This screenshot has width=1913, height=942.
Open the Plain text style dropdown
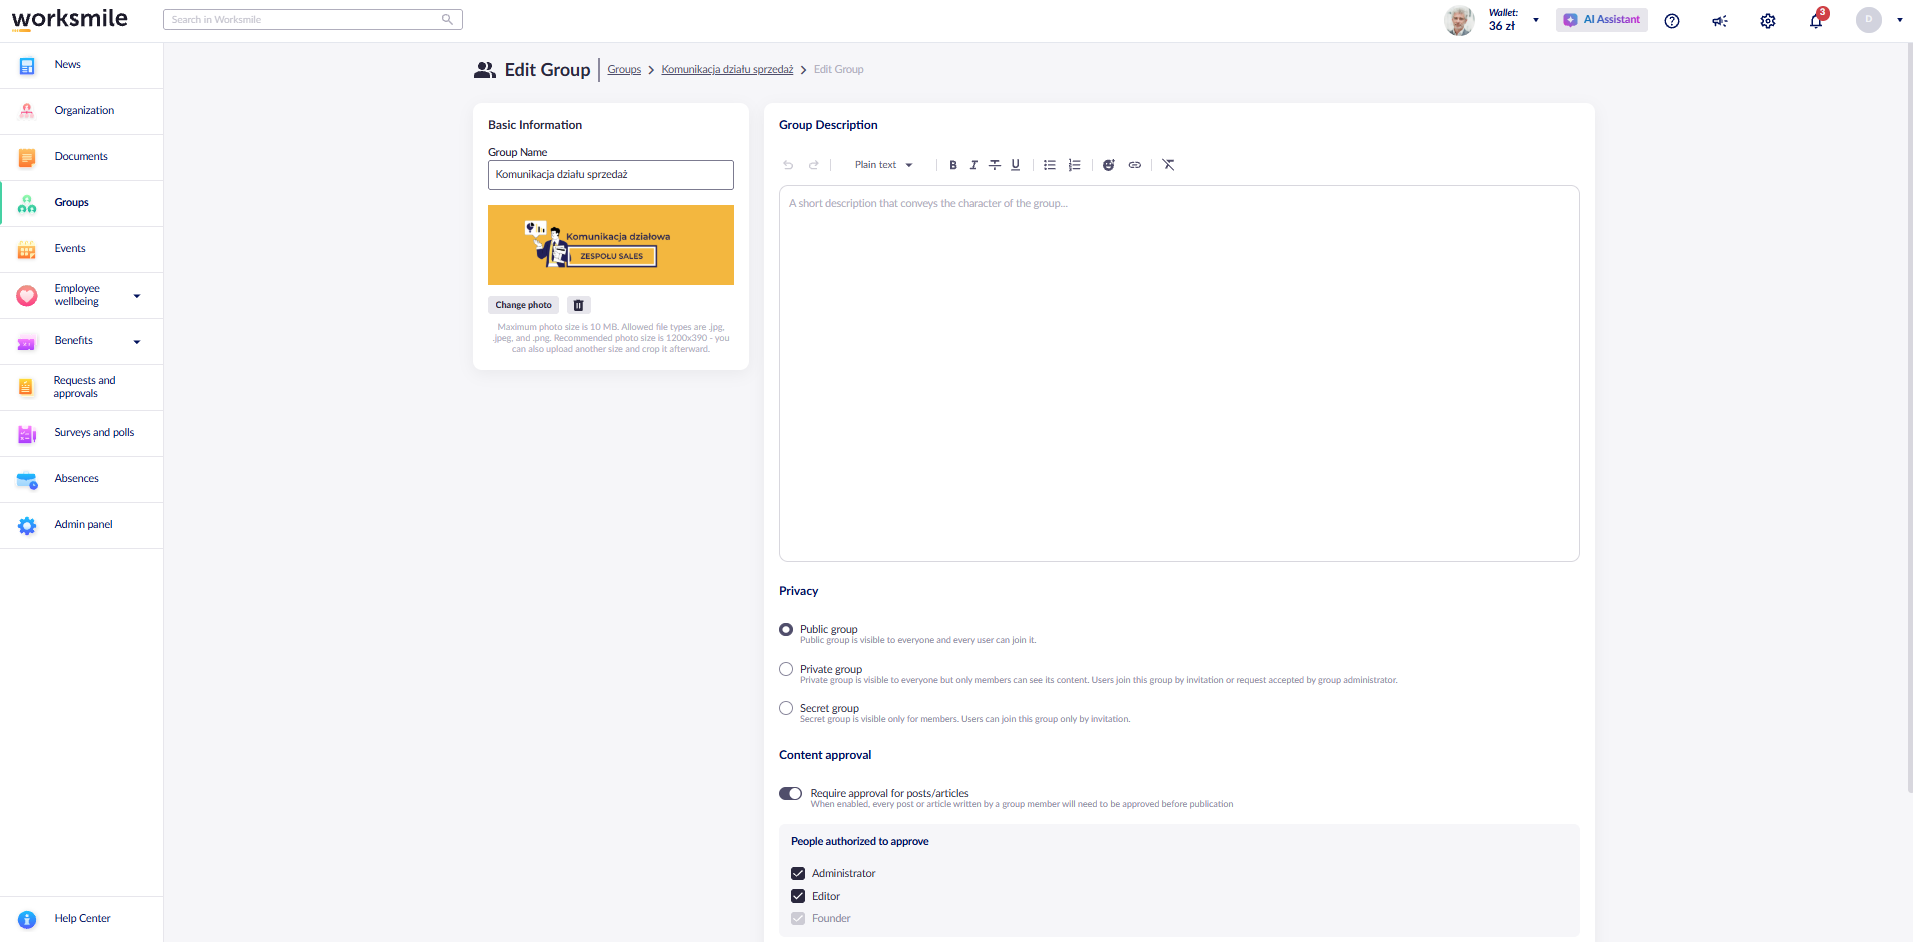click(883, 165)
